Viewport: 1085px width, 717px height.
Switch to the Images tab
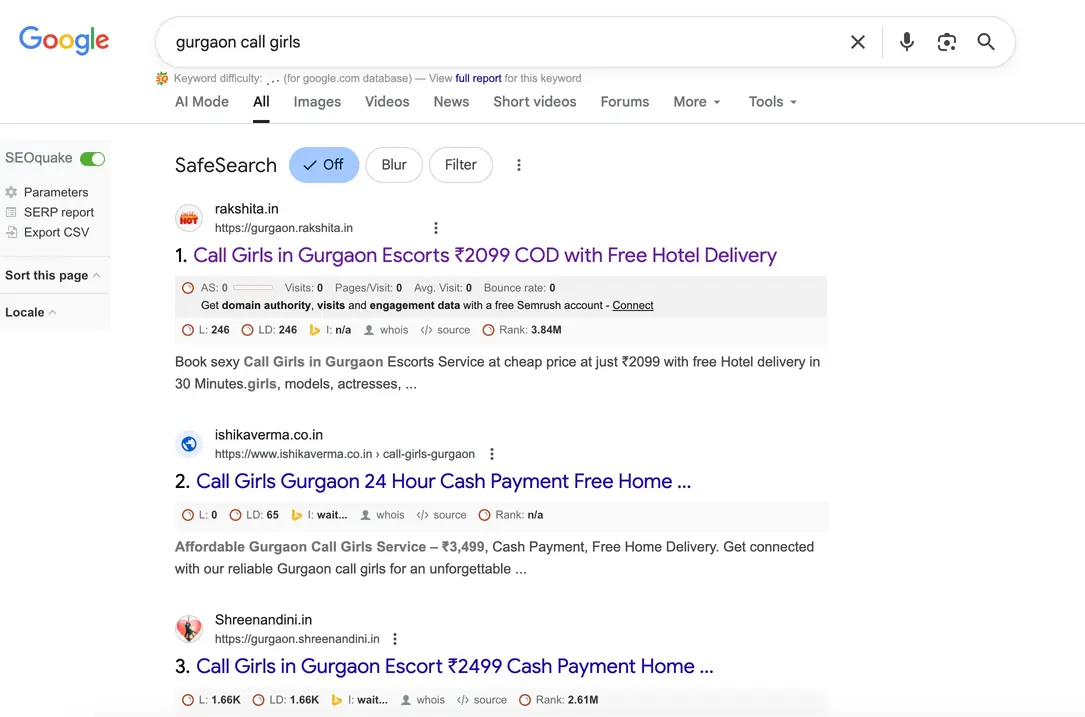tap(317, 102)
